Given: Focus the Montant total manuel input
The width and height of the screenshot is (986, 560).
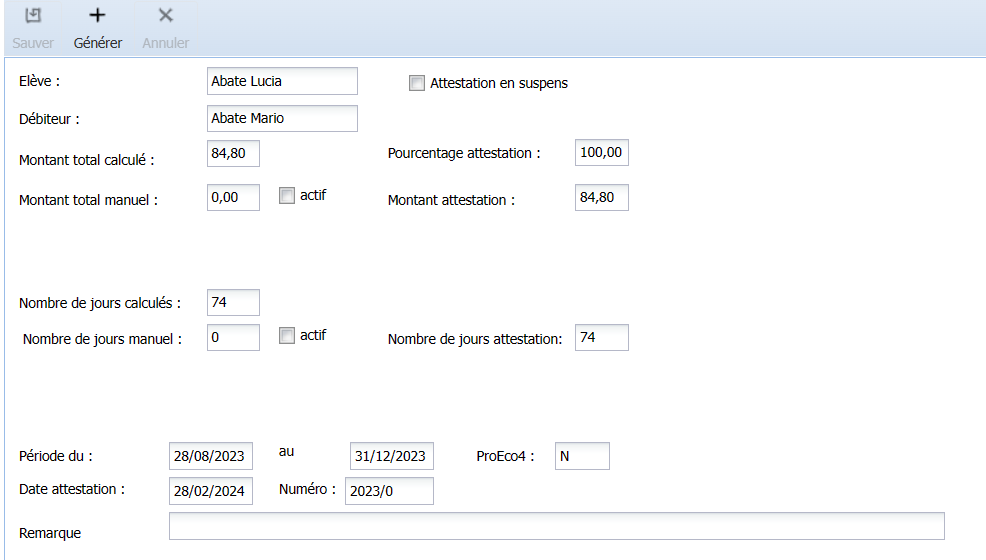Looking at the screenshot, I should click(x=233, y=198).
